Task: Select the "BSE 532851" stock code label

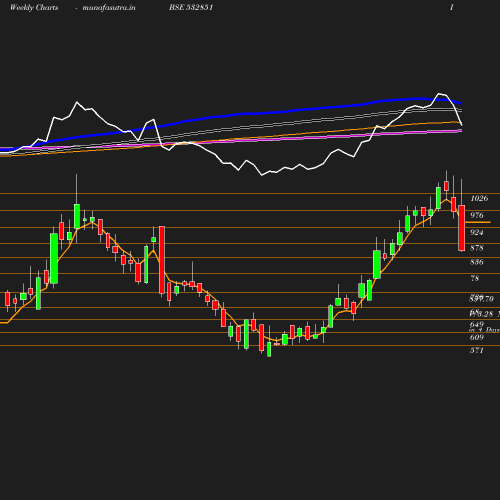Action: pyautogui.click(x=191, y=7)
